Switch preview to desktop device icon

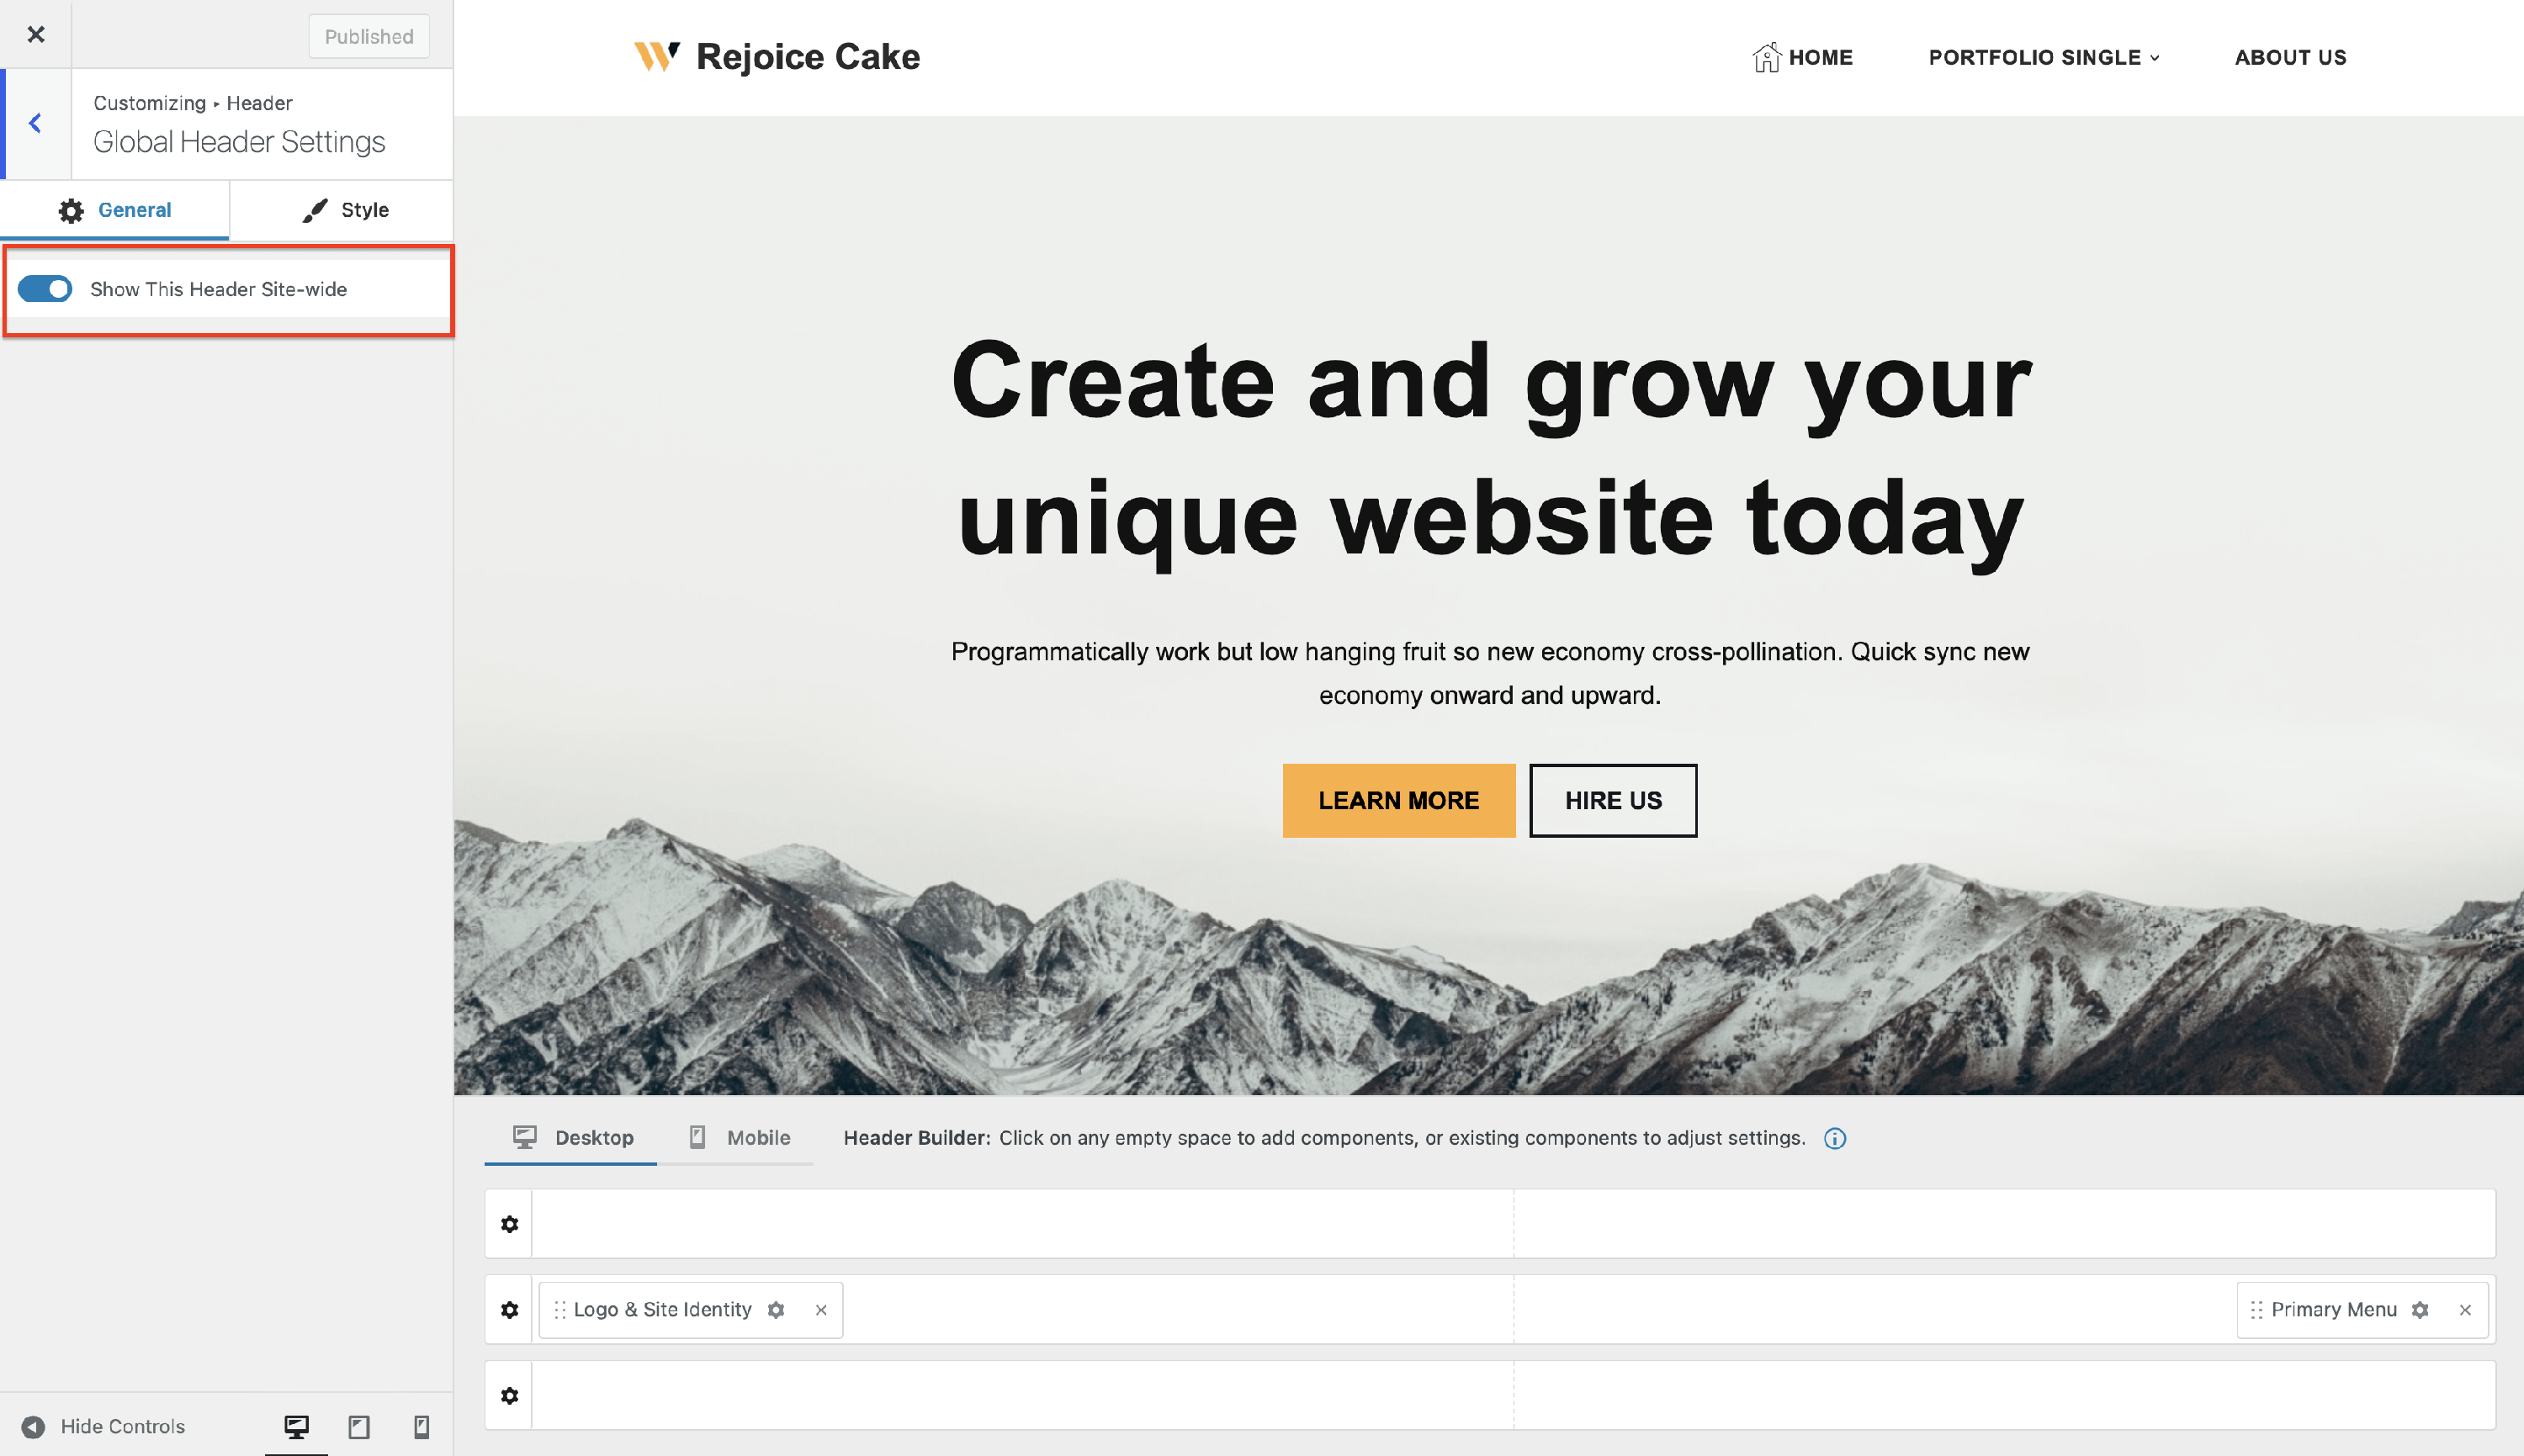(x=296, y=1427)
